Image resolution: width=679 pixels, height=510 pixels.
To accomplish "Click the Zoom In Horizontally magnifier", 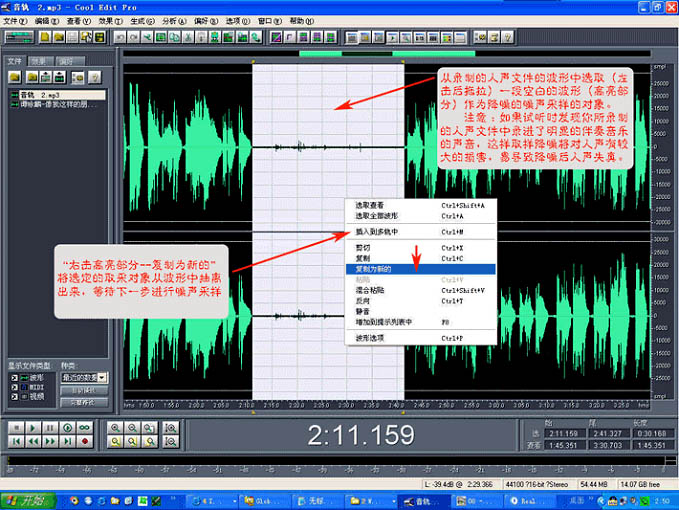I will tap(118, 428).
